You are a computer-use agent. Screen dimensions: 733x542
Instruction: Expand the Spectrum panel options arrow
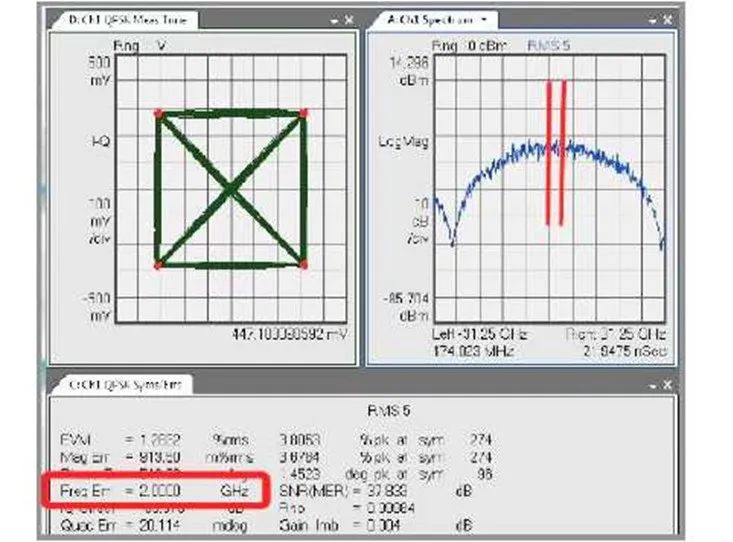tap(653, 20)
